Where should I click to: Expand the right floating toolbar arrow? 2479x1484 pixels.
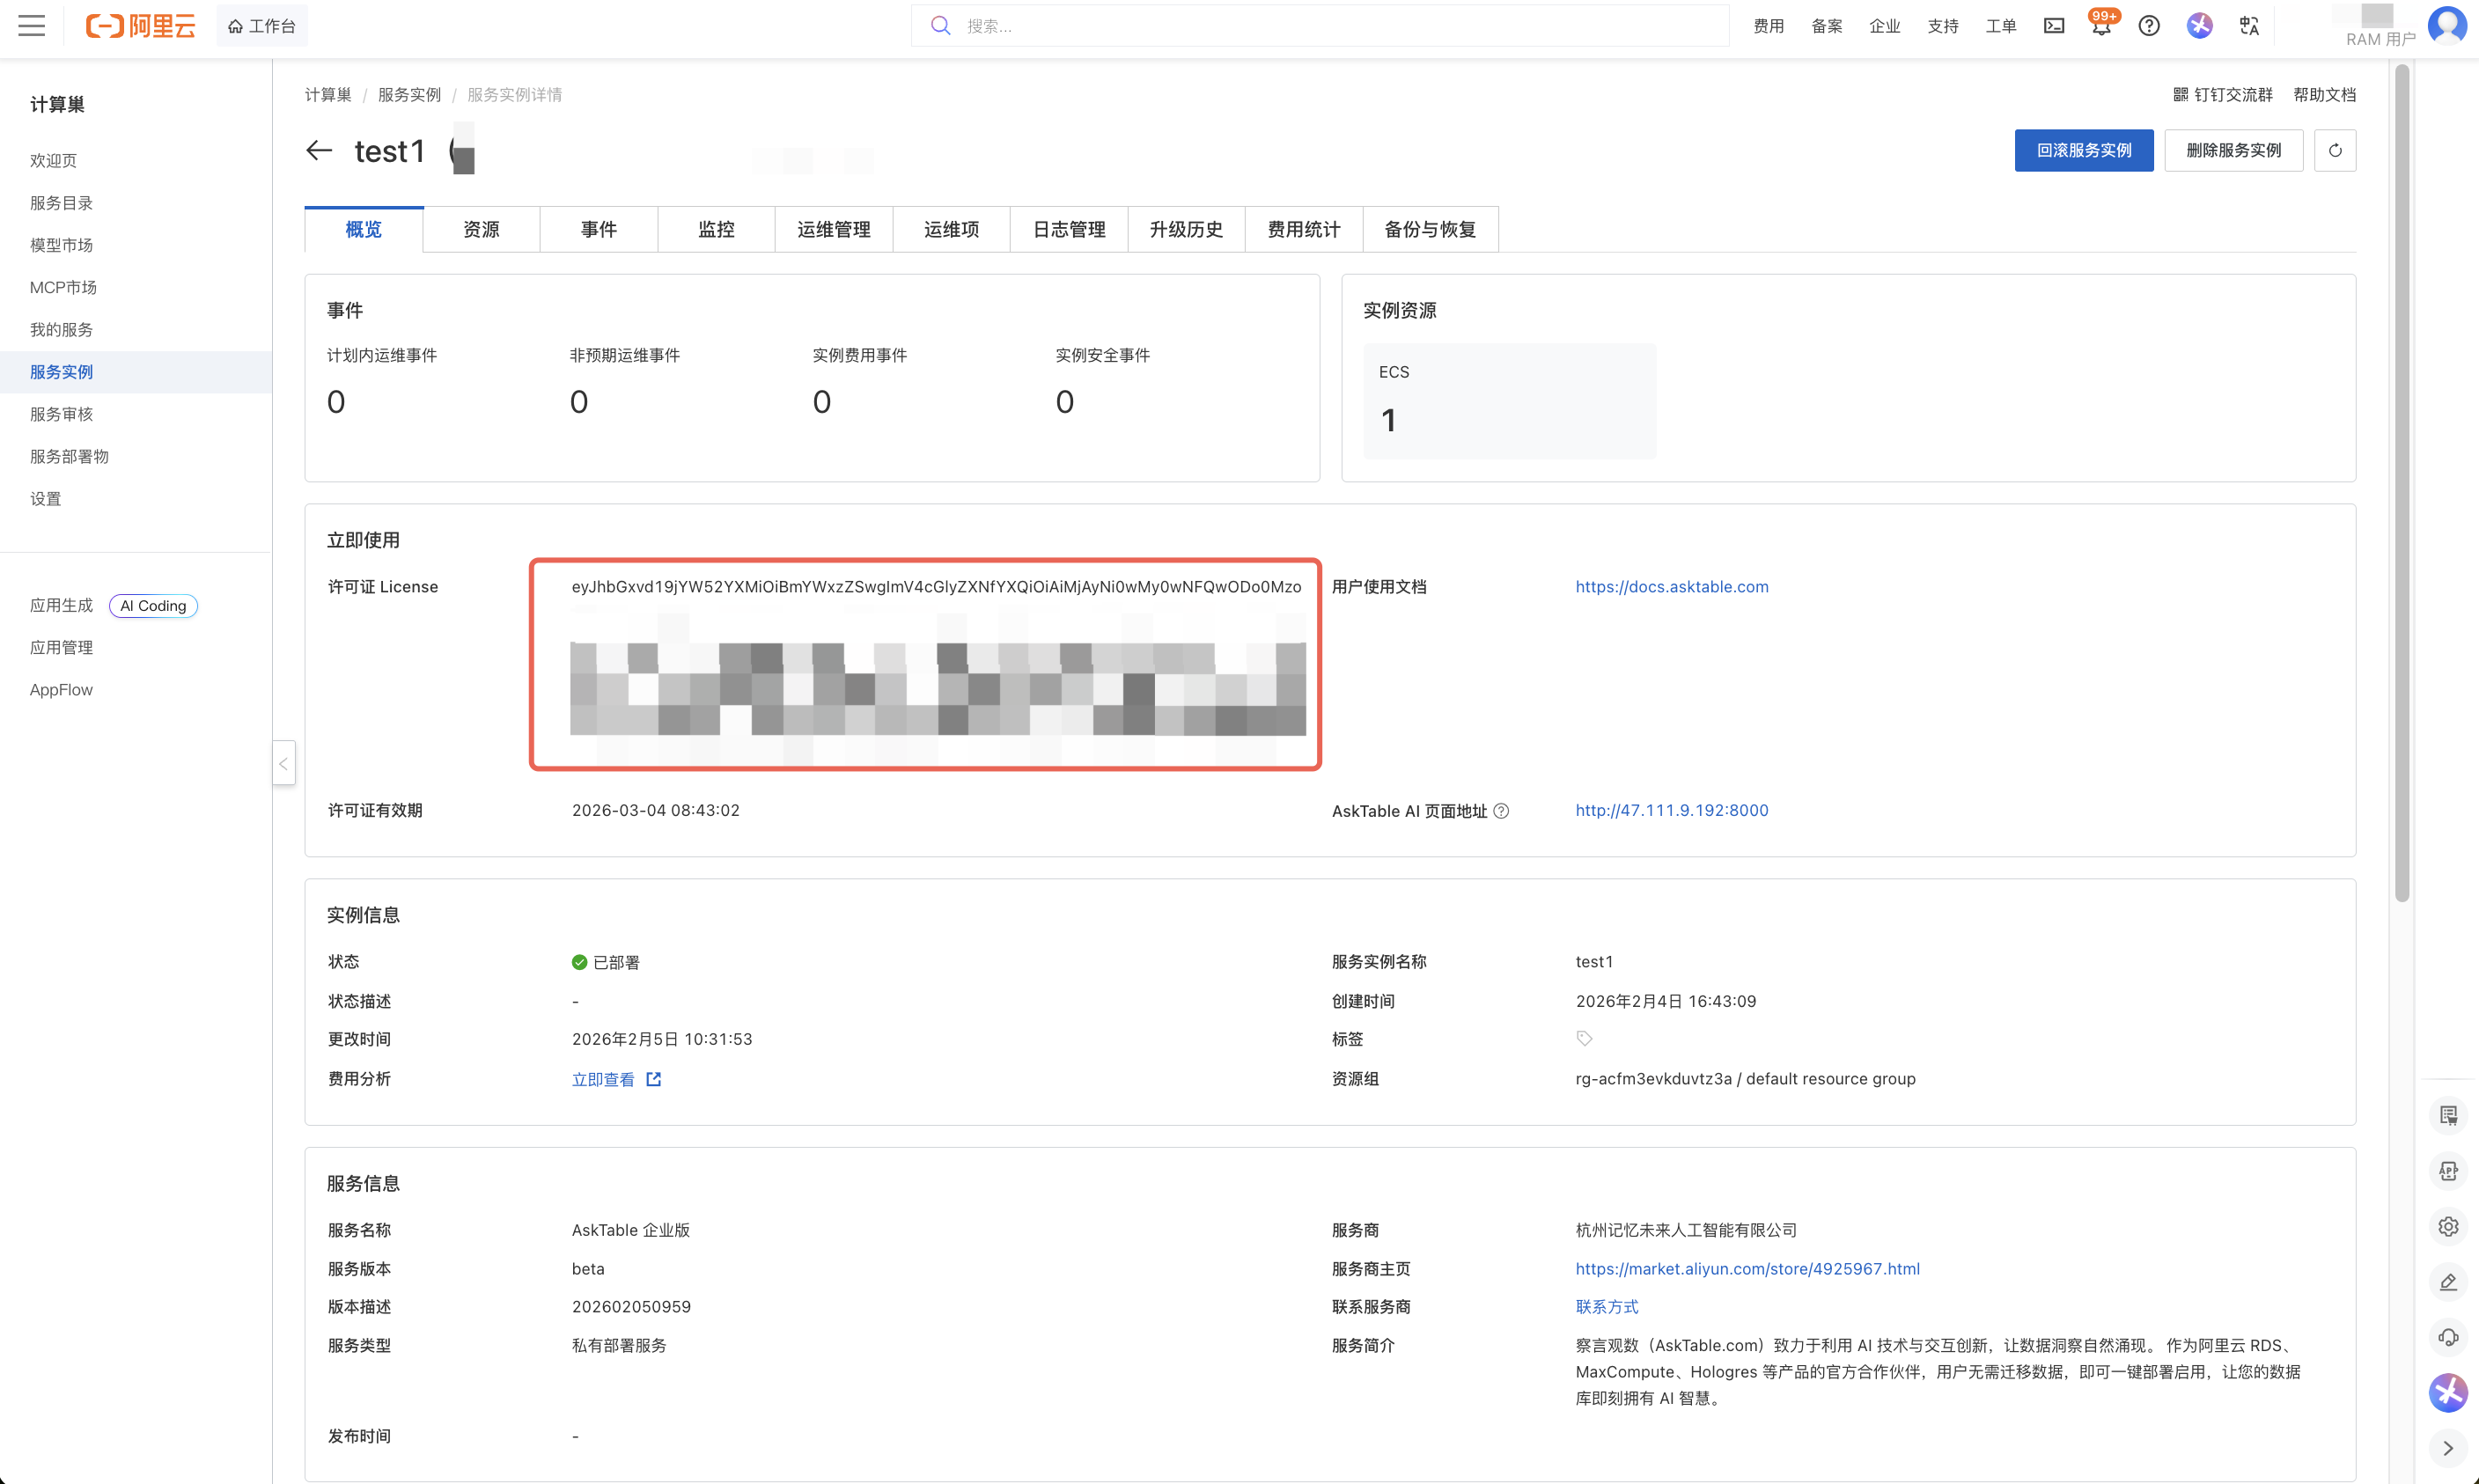(2447, 1447)
